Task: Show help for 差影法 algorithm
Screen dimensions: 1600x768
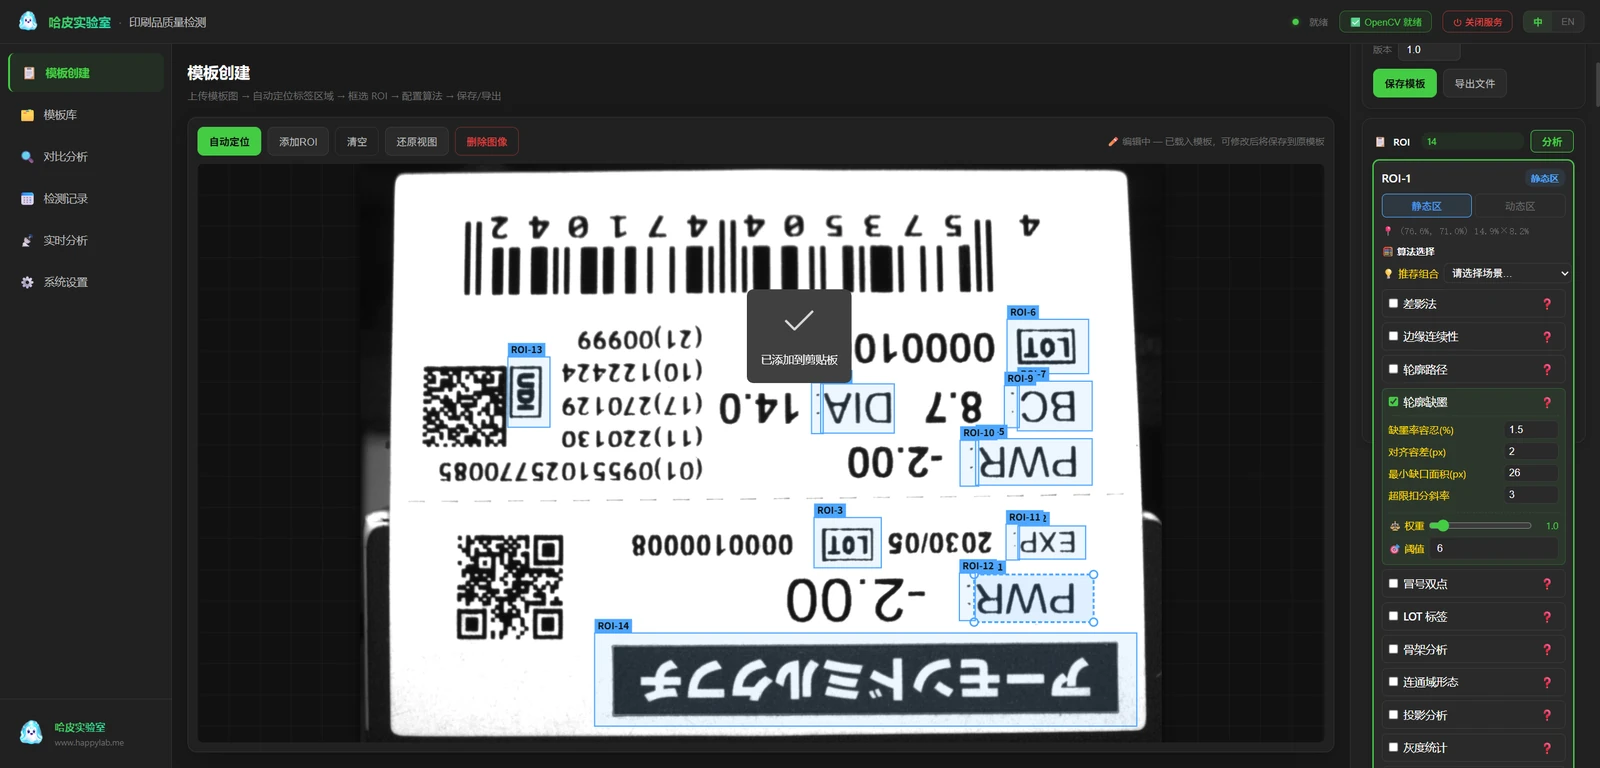Action: click(1547, 304)
